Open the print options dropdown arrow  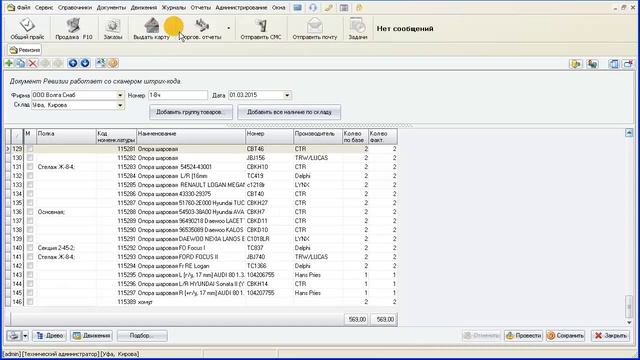point(25,336)
